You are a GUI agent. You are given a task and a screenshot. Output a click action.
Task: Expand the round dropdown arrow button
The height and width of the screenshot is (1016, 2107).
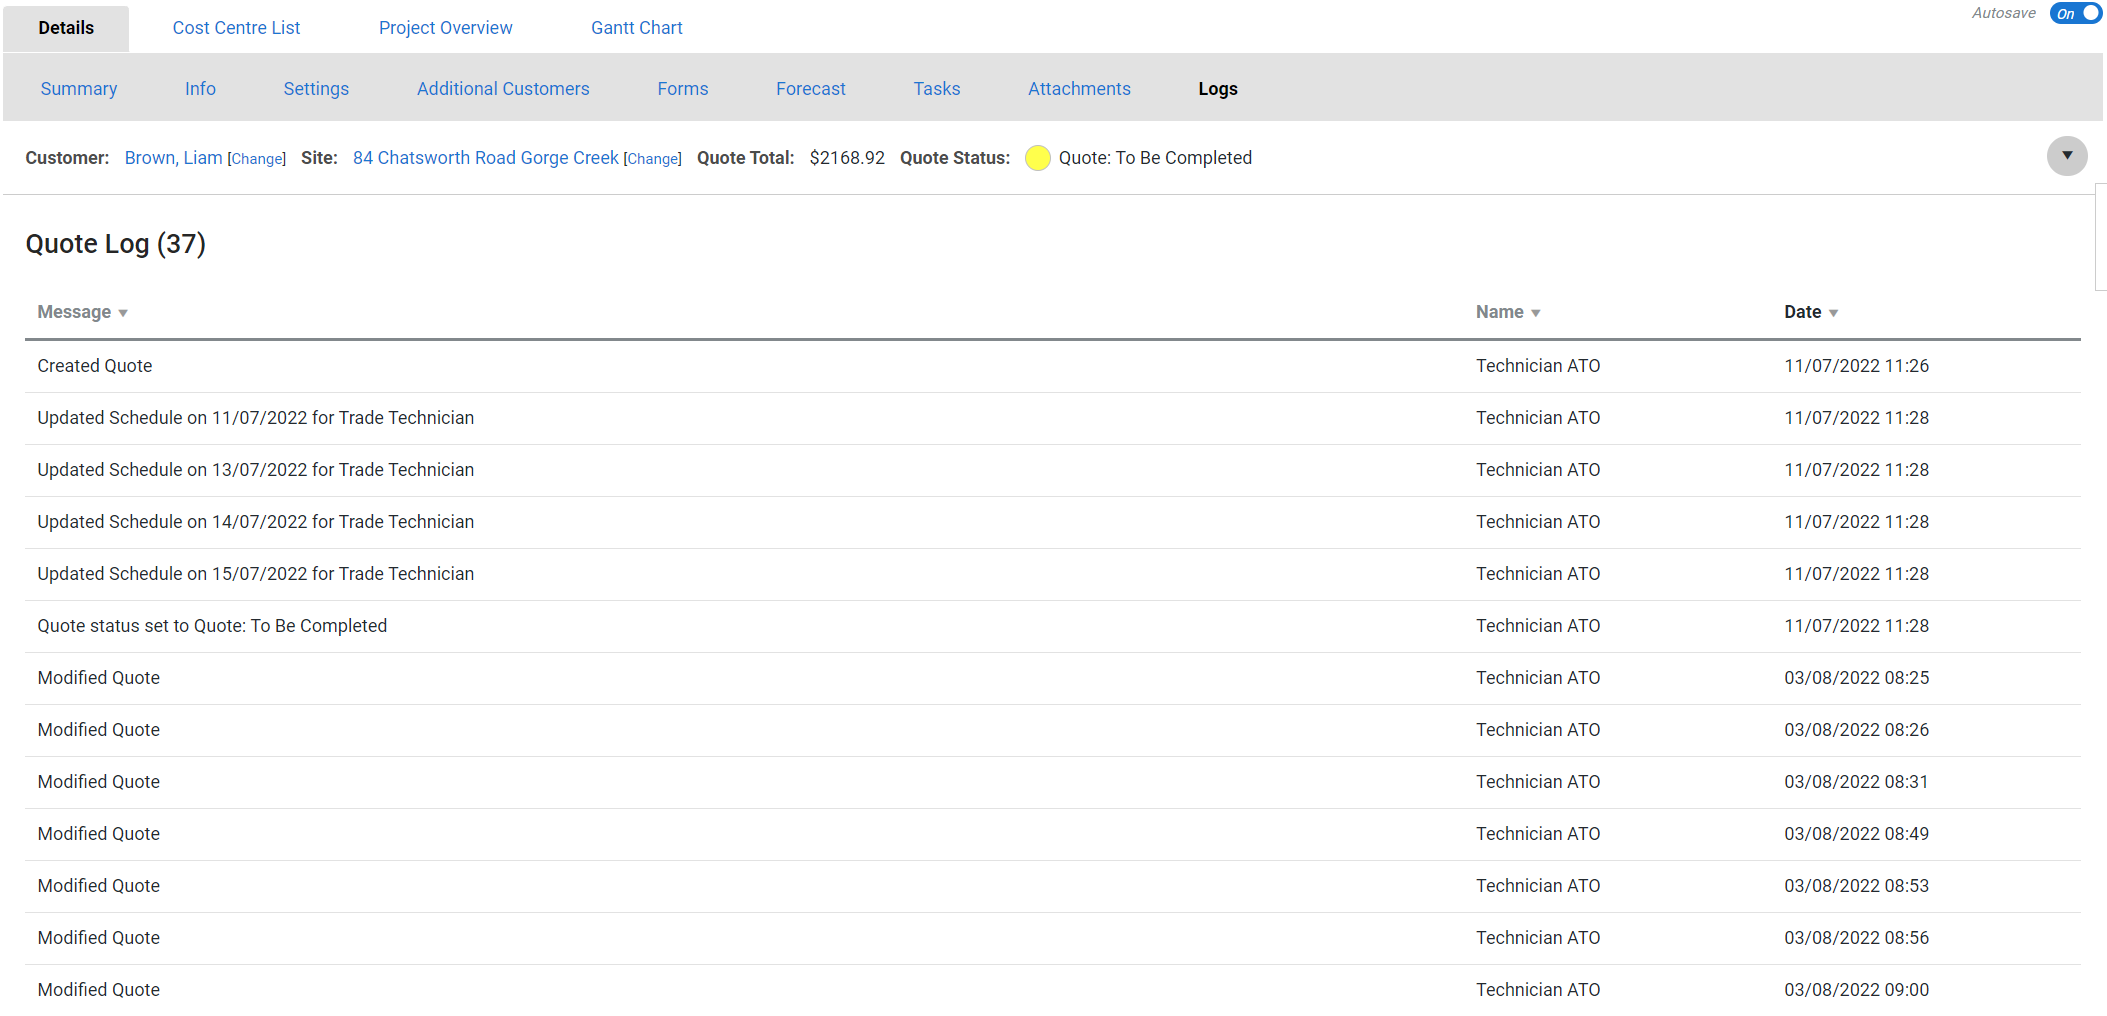coord(2066,156)
